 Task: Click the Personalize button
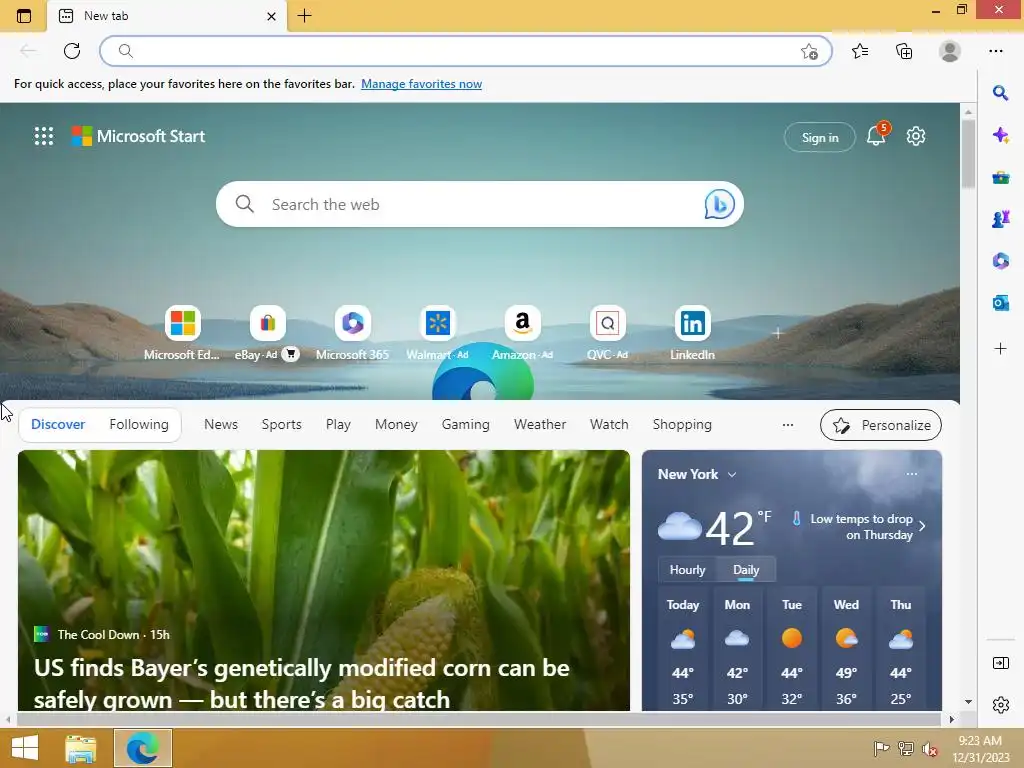(881, 425)
